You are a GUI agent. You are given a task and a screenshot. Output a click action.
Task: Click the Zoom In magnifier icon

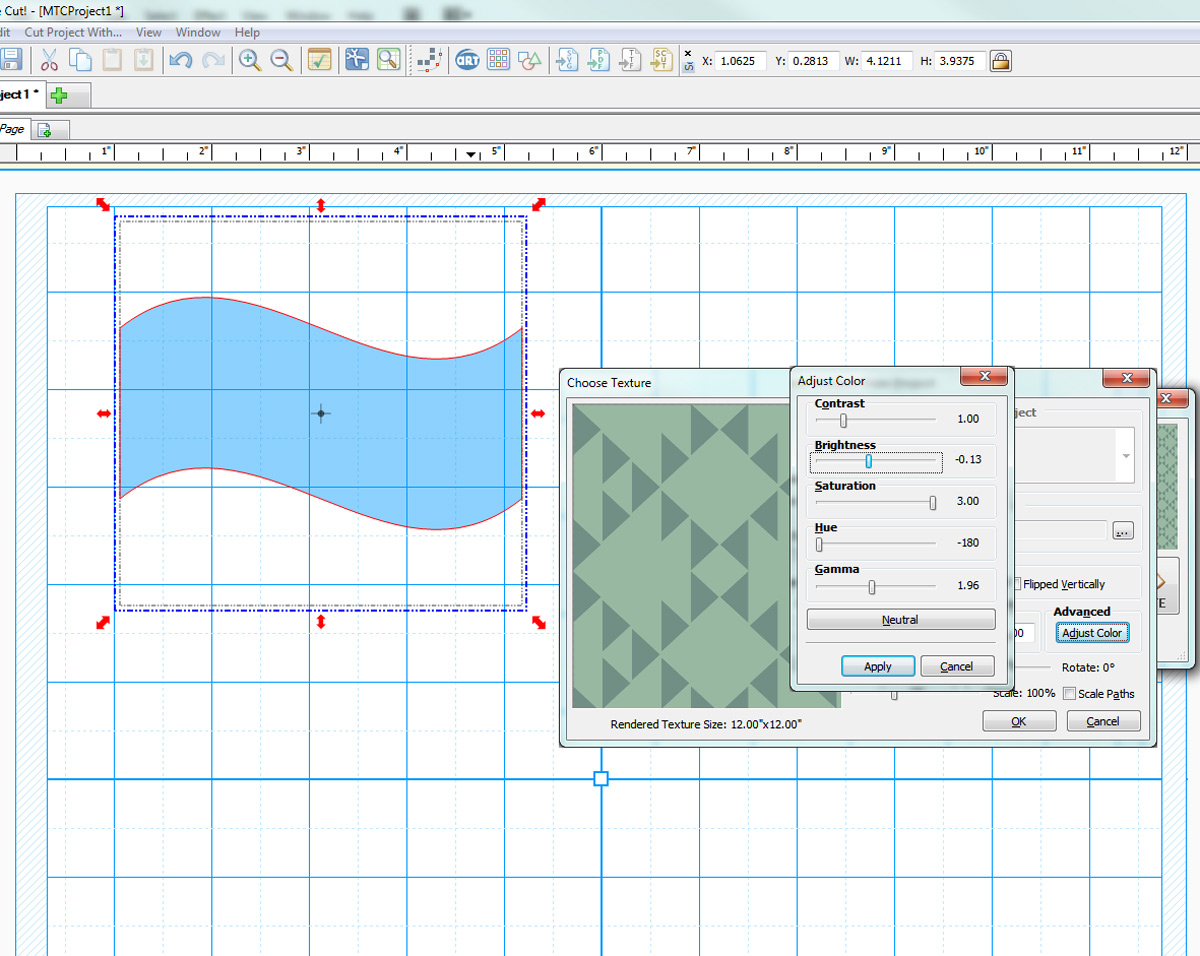pyautogui.click(x=249, y=60)
